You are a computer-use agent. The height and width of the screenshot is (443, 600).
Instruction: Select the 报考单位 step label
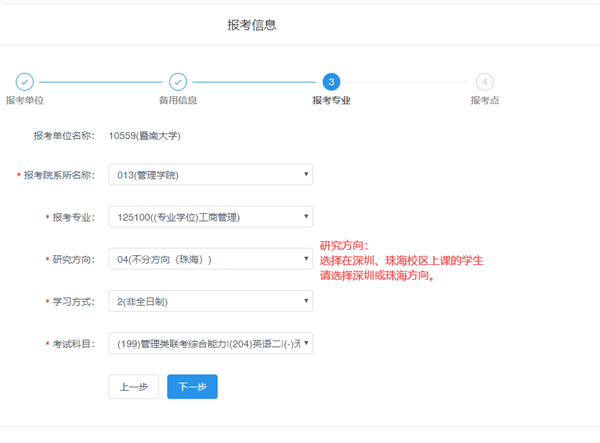click(24, 100)
